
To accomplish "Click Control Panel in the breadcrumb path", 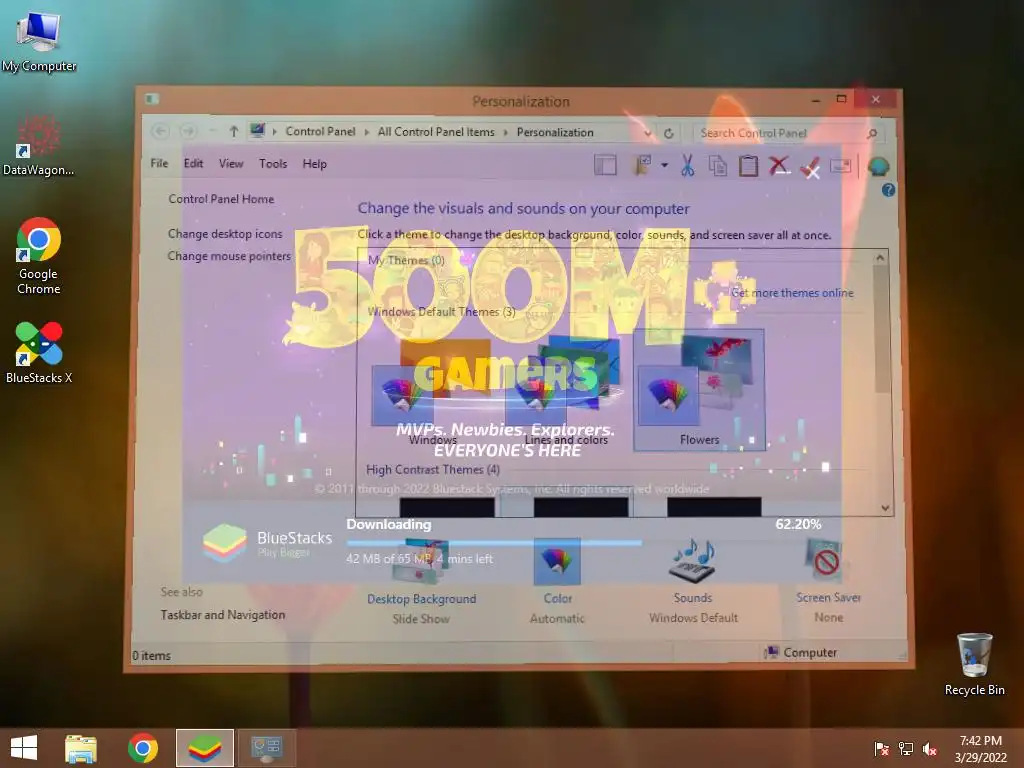I will tap(320, 131).
